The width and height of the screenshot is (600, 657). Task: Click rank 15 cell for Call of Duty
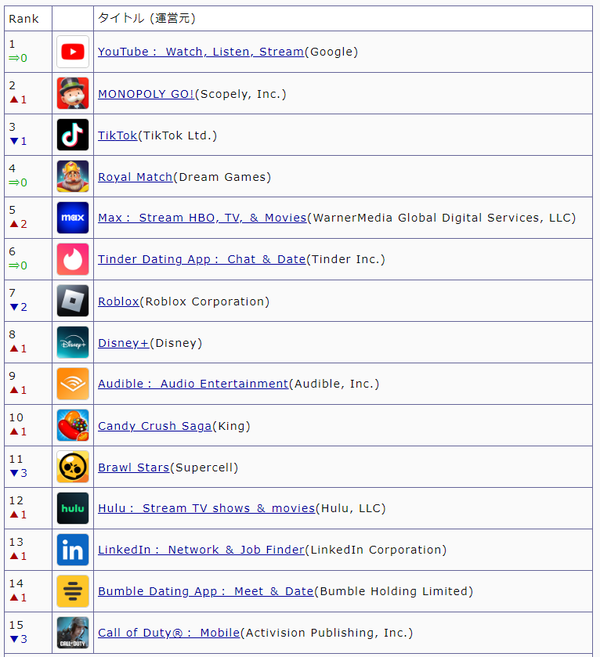(28, 632)
